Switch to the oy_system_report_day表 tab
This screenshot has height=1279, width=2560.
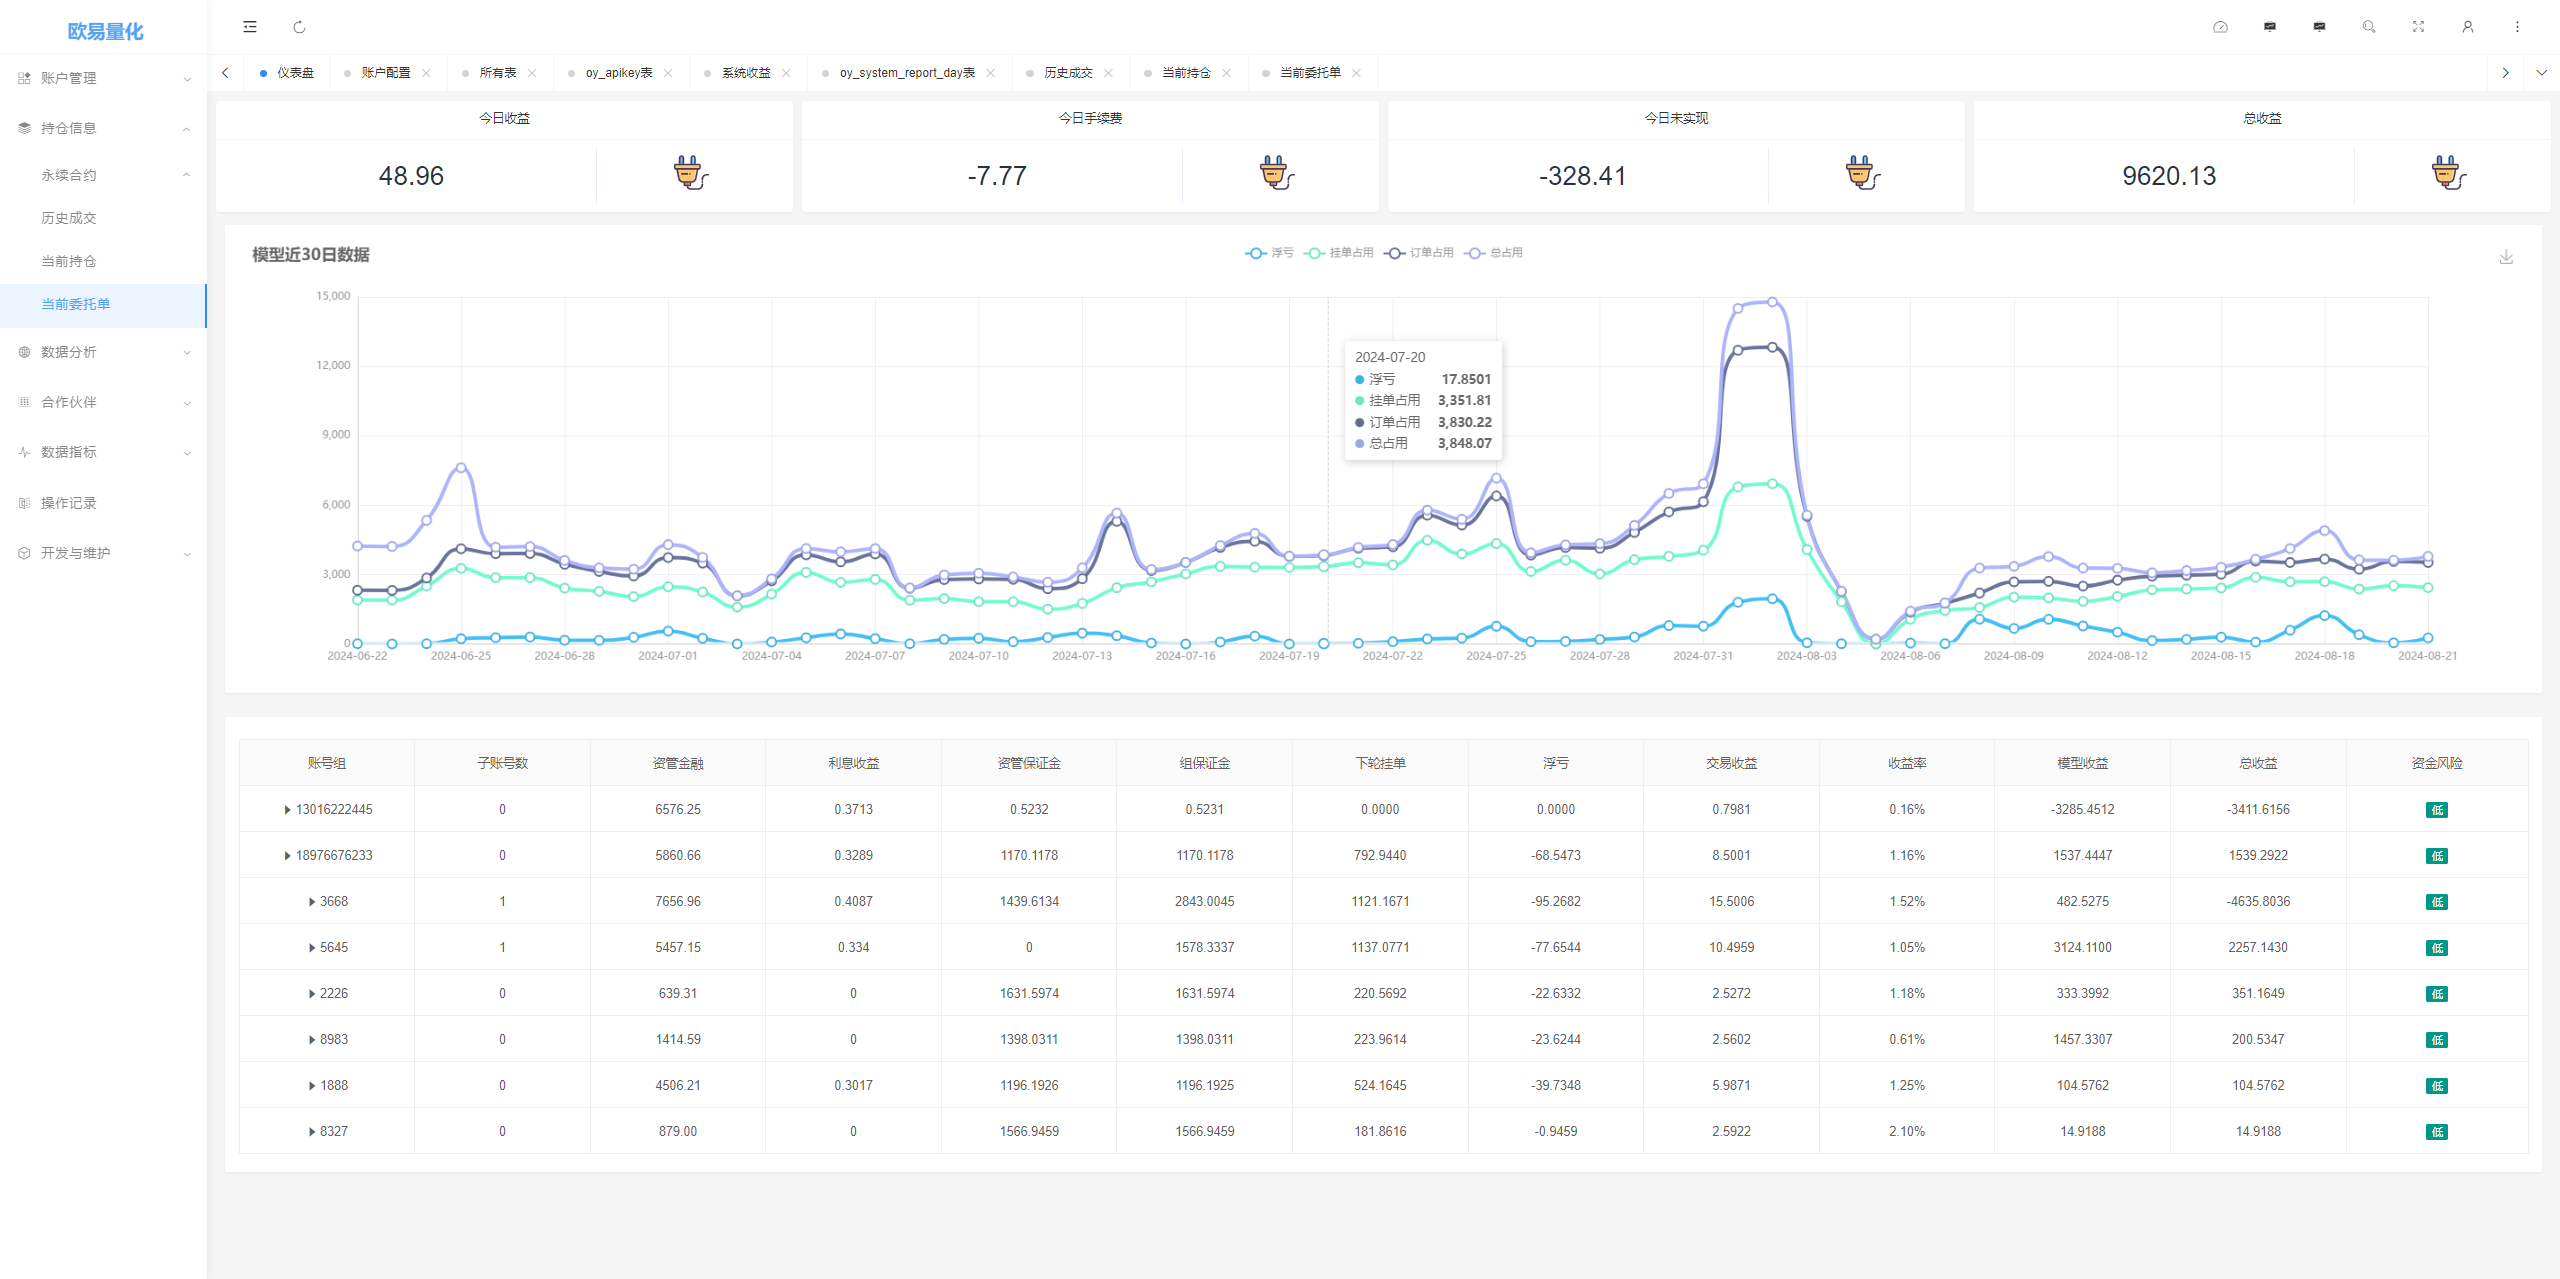click(907, 73)
